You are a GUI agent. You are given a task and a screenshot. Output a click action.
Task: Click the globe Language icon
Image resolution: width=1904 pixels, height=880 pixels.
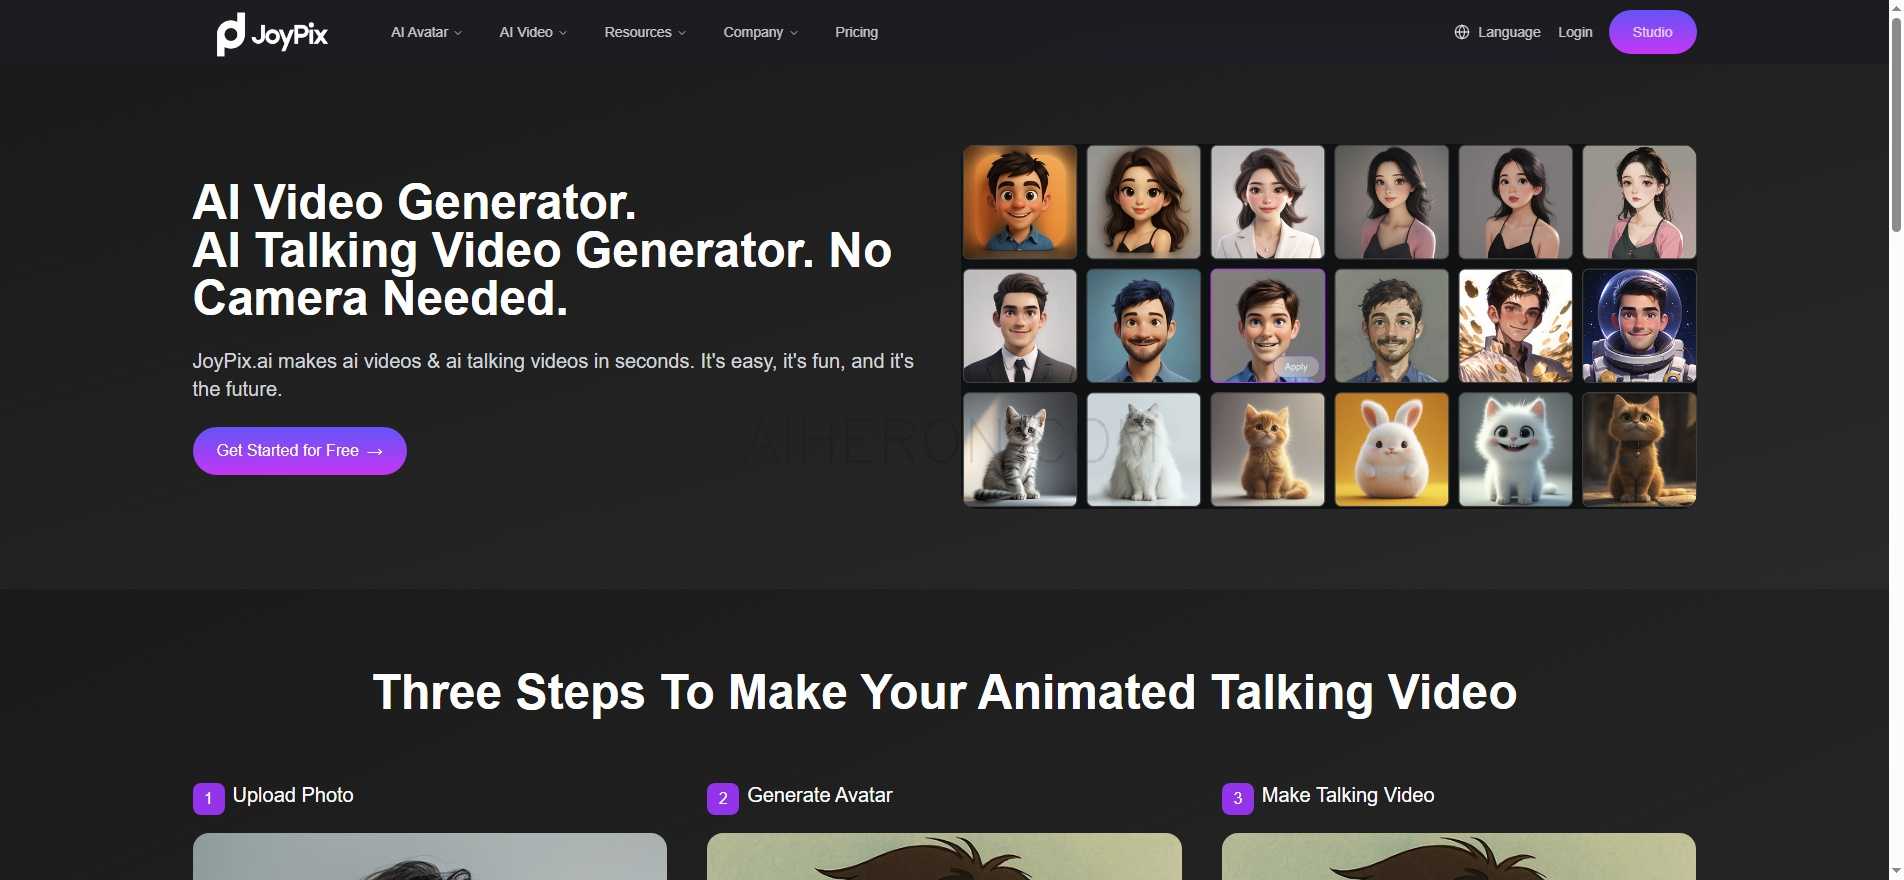click(x=1461, y=32)
